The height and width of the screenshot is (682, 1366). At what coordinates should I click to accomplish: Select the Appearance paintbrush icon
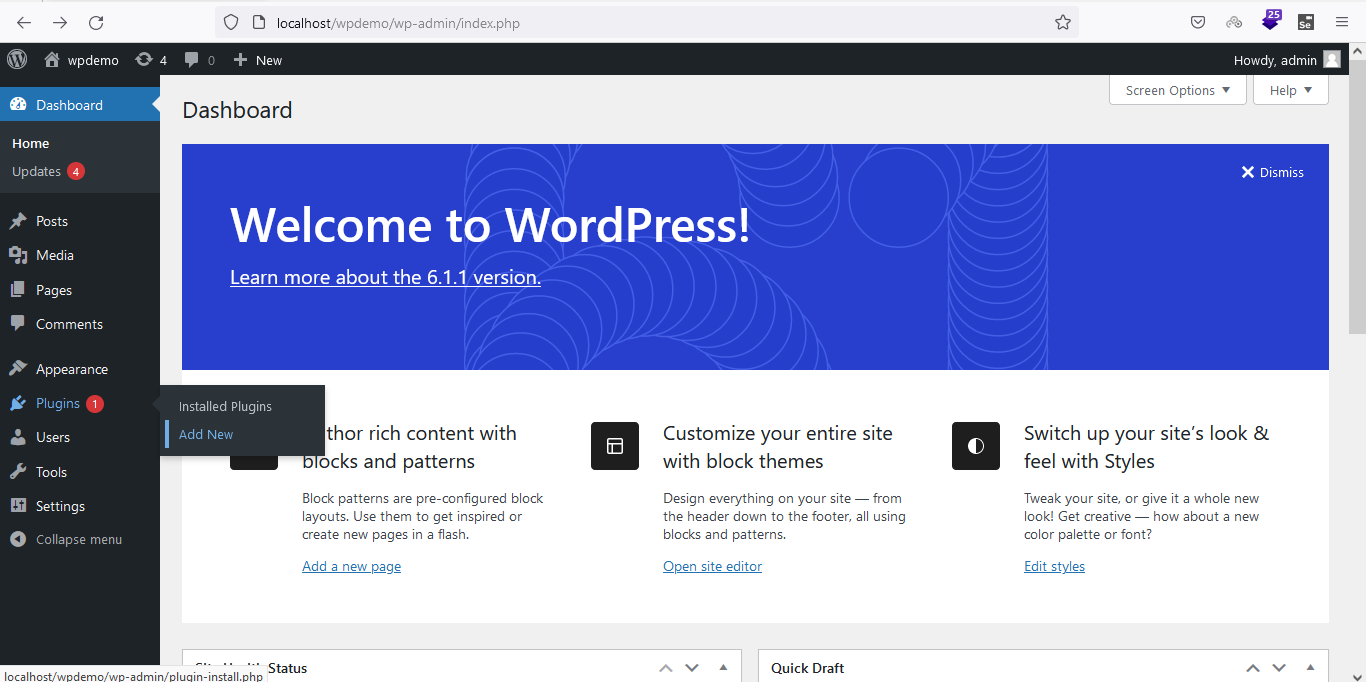17,369
